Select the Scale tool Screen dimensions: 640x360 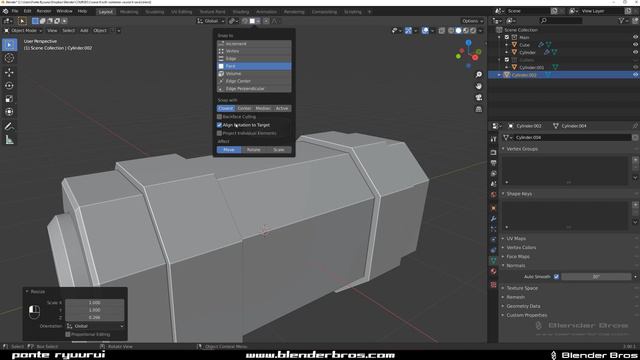pos(9,99)
